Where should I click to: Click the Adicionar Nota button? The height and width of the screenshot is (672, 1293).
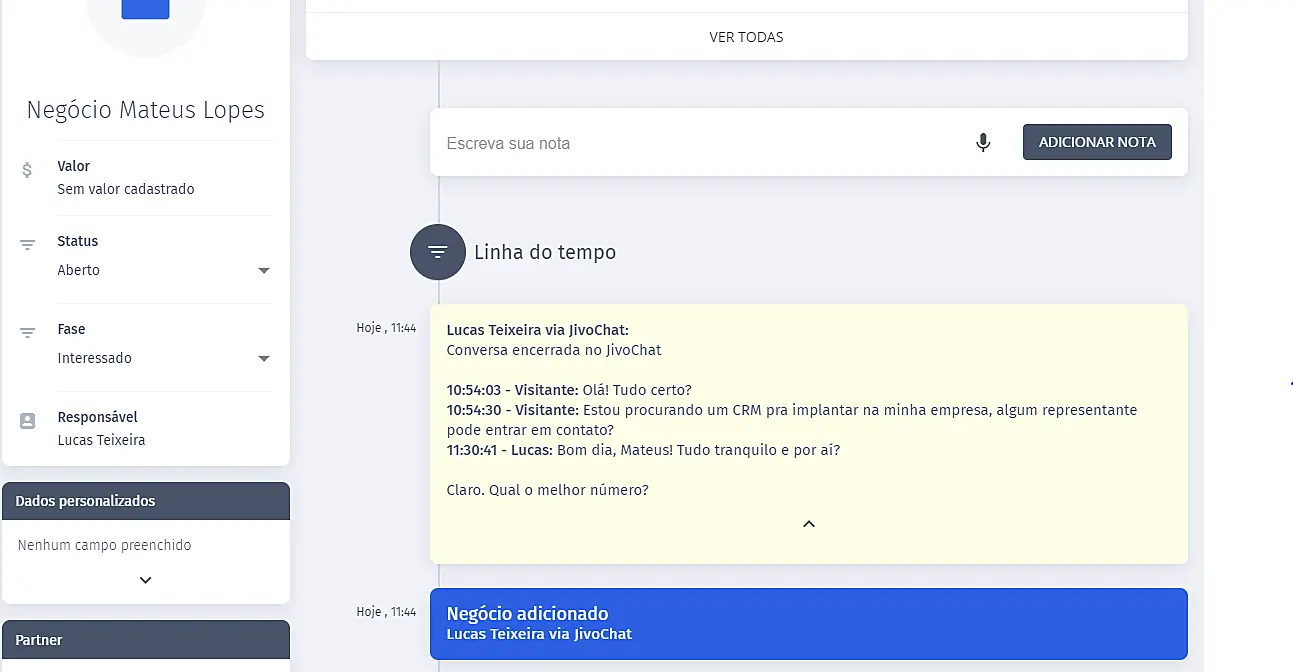click(1097, 142)
